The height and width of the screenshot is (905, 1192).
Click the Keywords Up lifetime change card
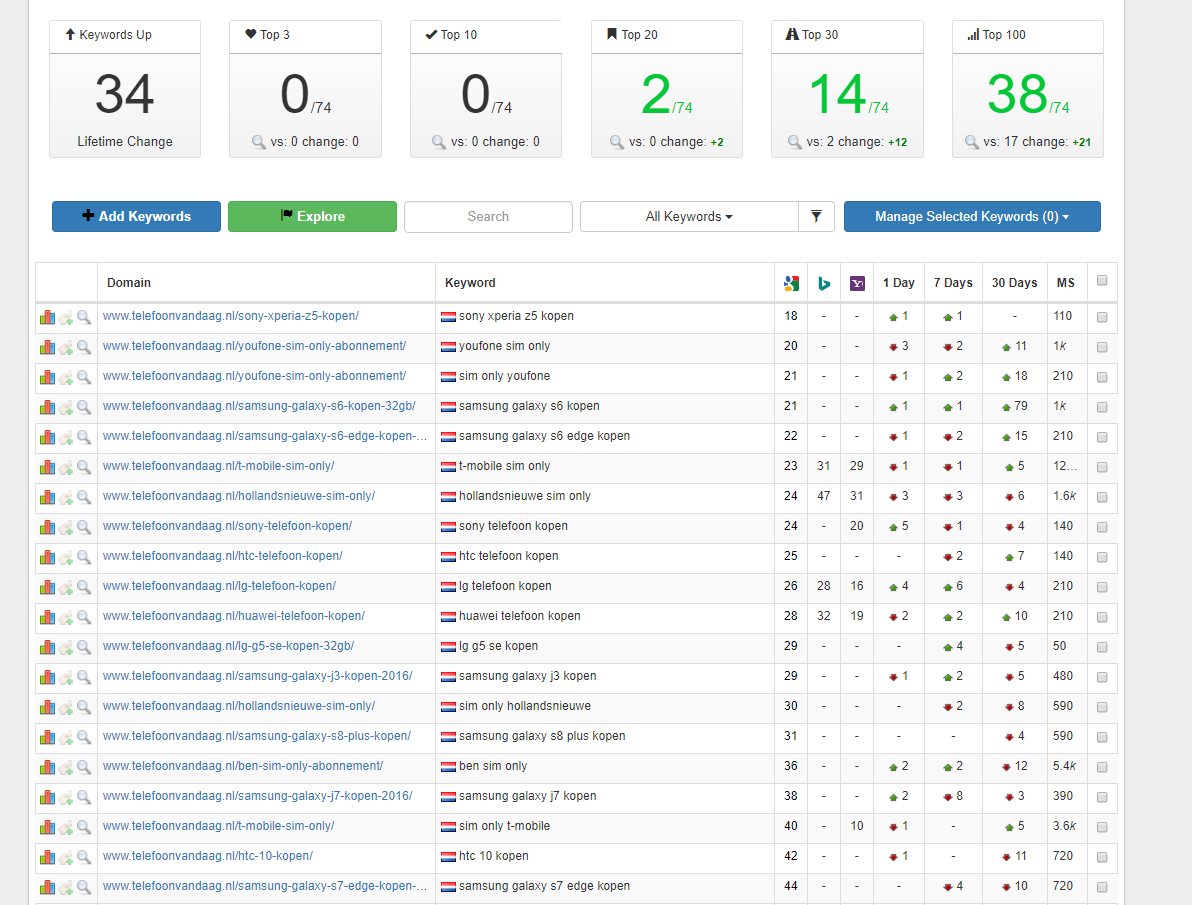pos(125,89)
